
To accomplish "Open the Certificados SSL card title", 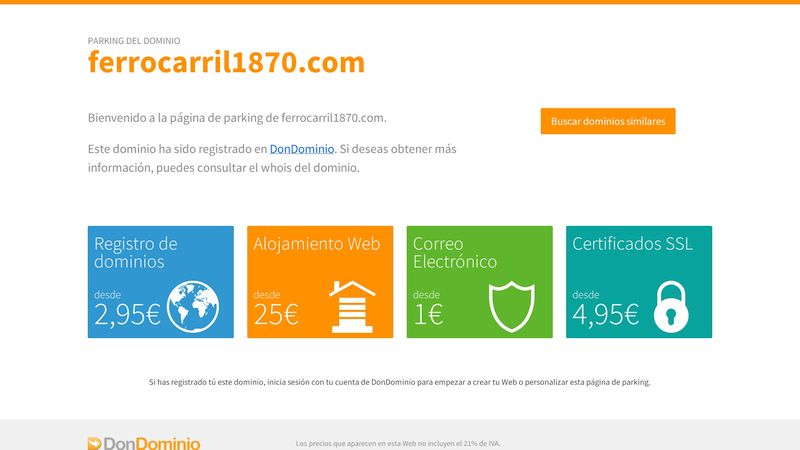I will click(632, 244).
